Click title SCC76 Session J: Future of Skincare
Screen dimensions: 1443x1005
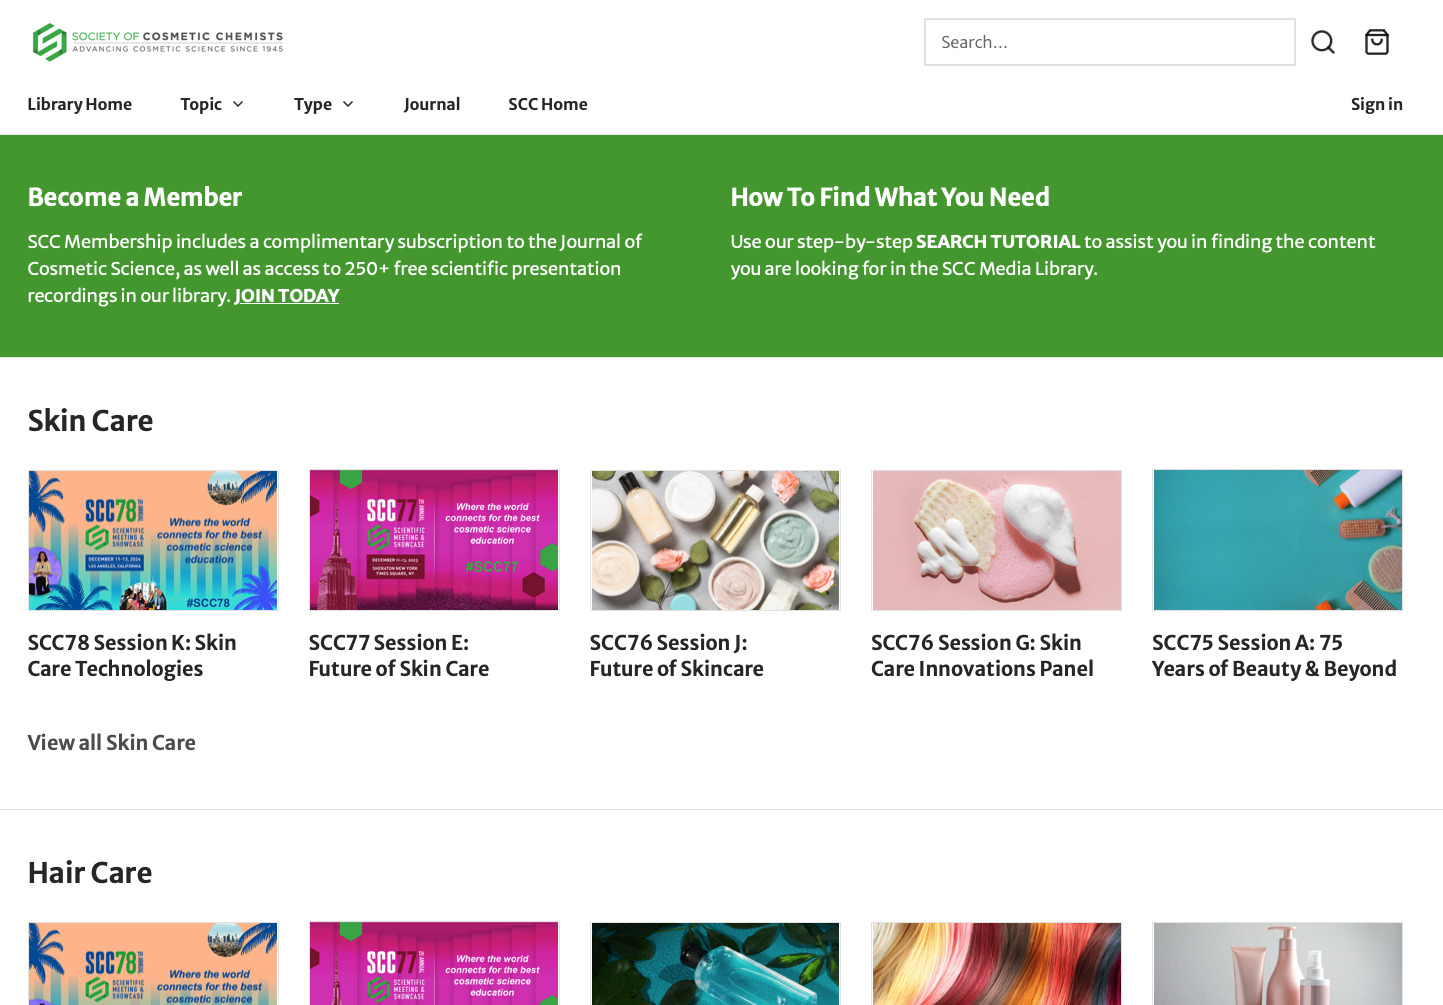tap(677, 656)
